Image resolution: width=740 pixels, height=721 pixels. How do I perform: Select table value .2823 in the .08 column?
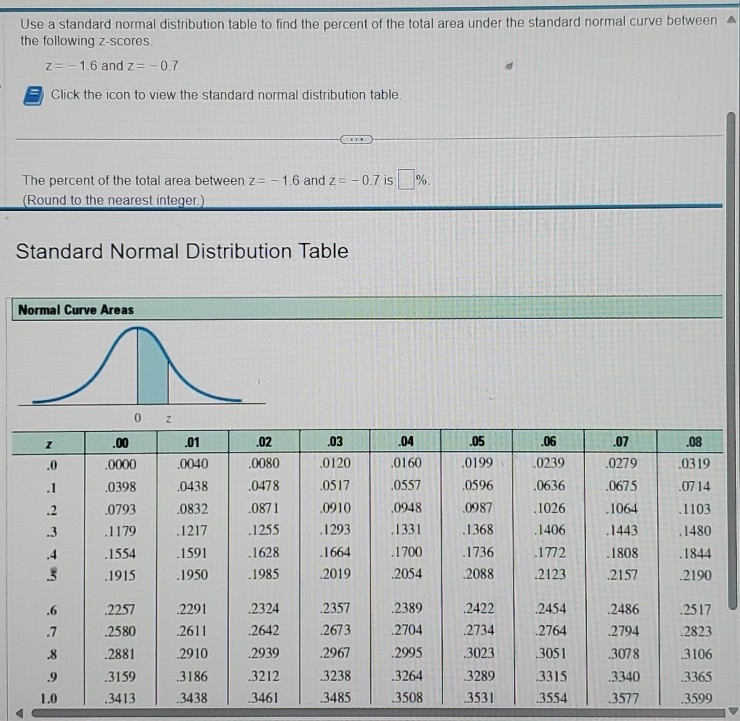pyautogui.click(x=696, y=631)
